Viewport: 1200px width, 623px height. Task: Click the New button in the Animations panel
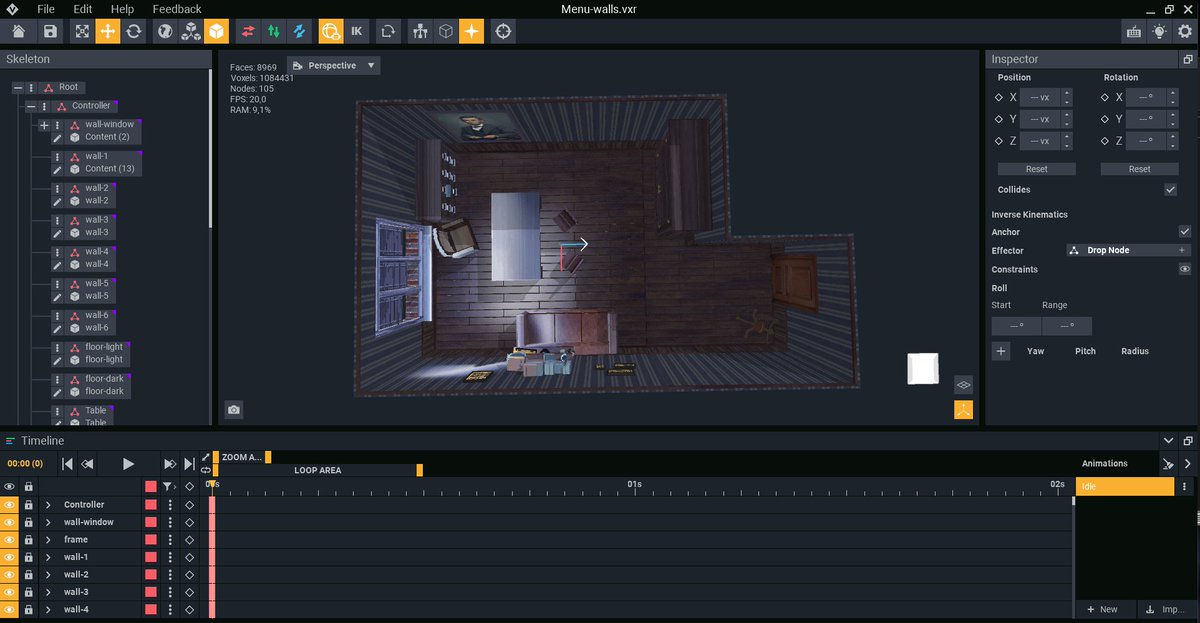pos(1104,609)
